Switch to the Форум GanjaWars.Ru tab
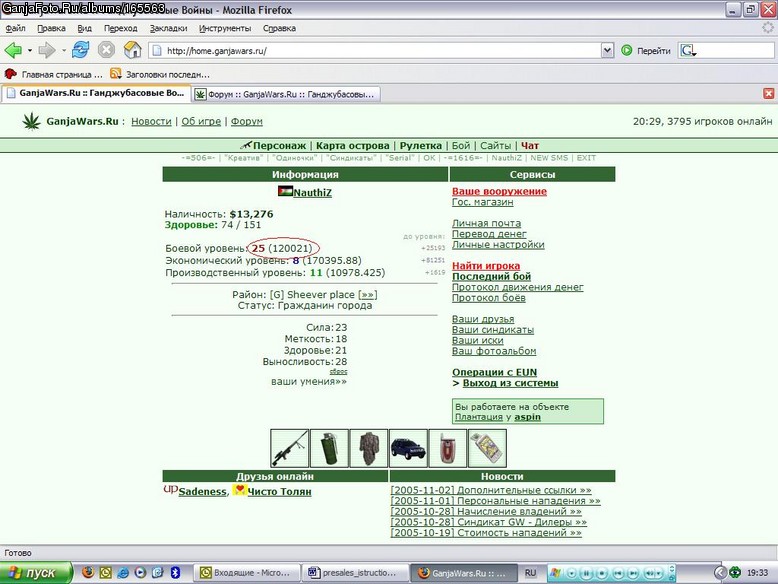This screenshot has height=584, width=778. click(x=286, y=94)
